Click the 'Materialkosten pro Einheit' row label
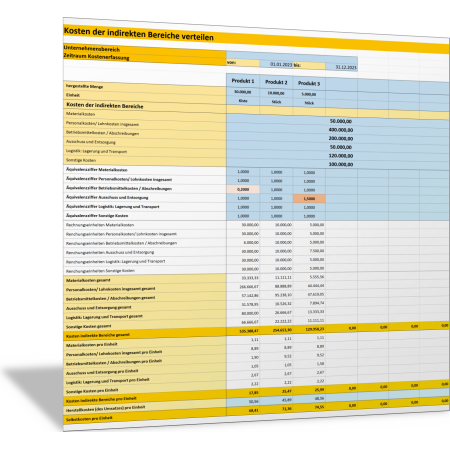The height and width of the screenshot is (450, 450). coord(92,345)
